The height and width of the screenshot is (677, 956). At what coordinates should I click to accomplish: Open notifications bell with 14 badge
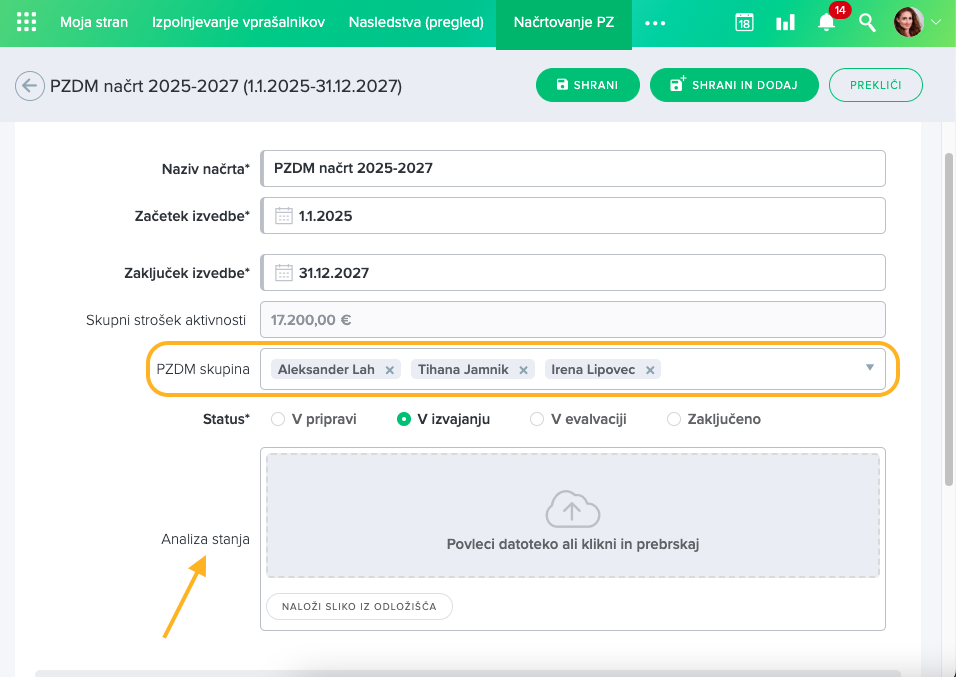(x=826, y=22)
